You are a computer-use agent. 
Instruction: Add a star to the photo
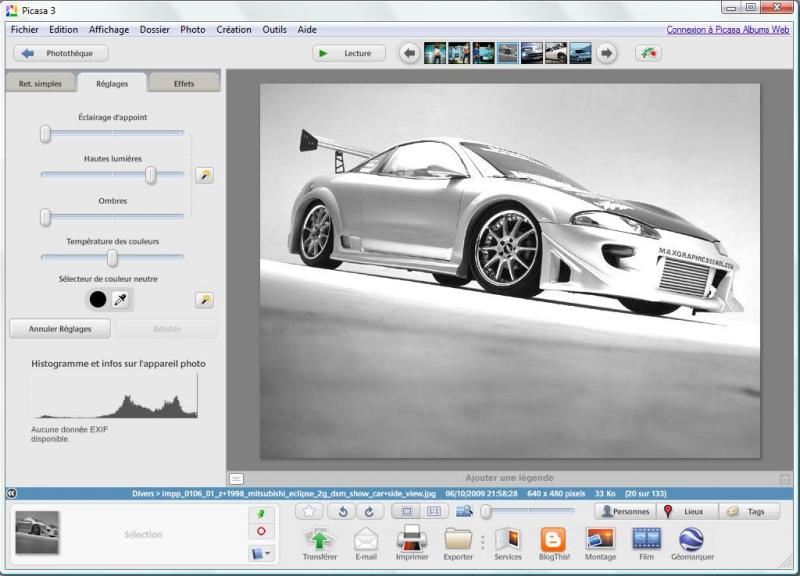309,511
